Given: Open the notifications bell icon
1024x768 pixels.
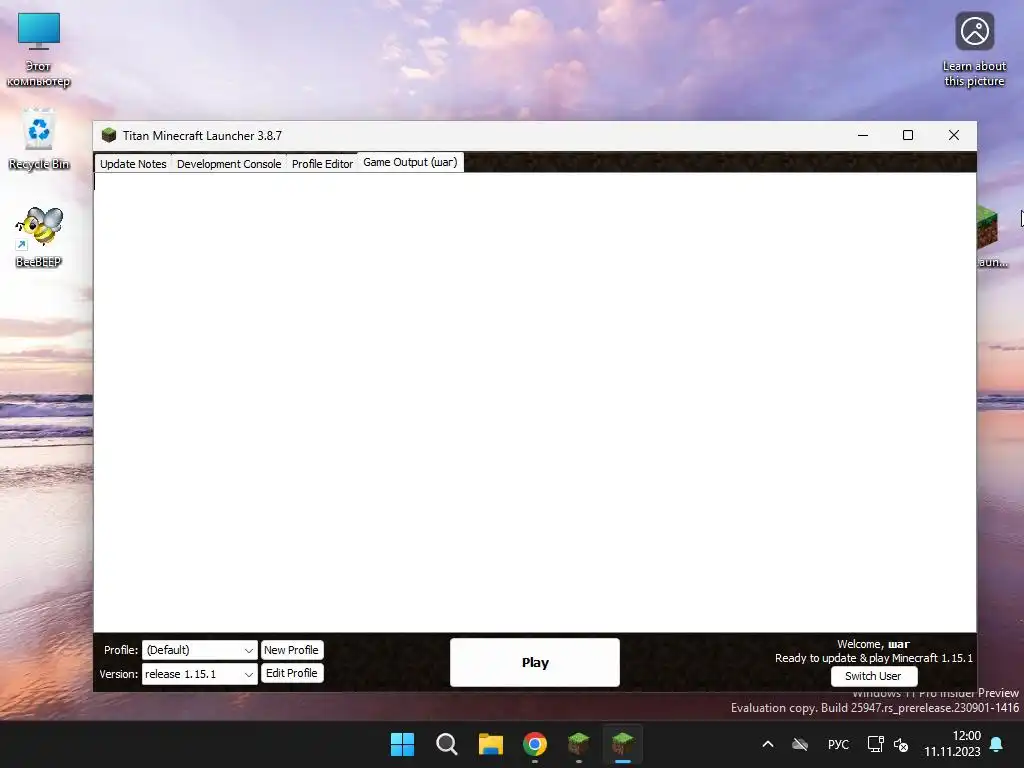Looking at the screenshot, I should point(997,744).
